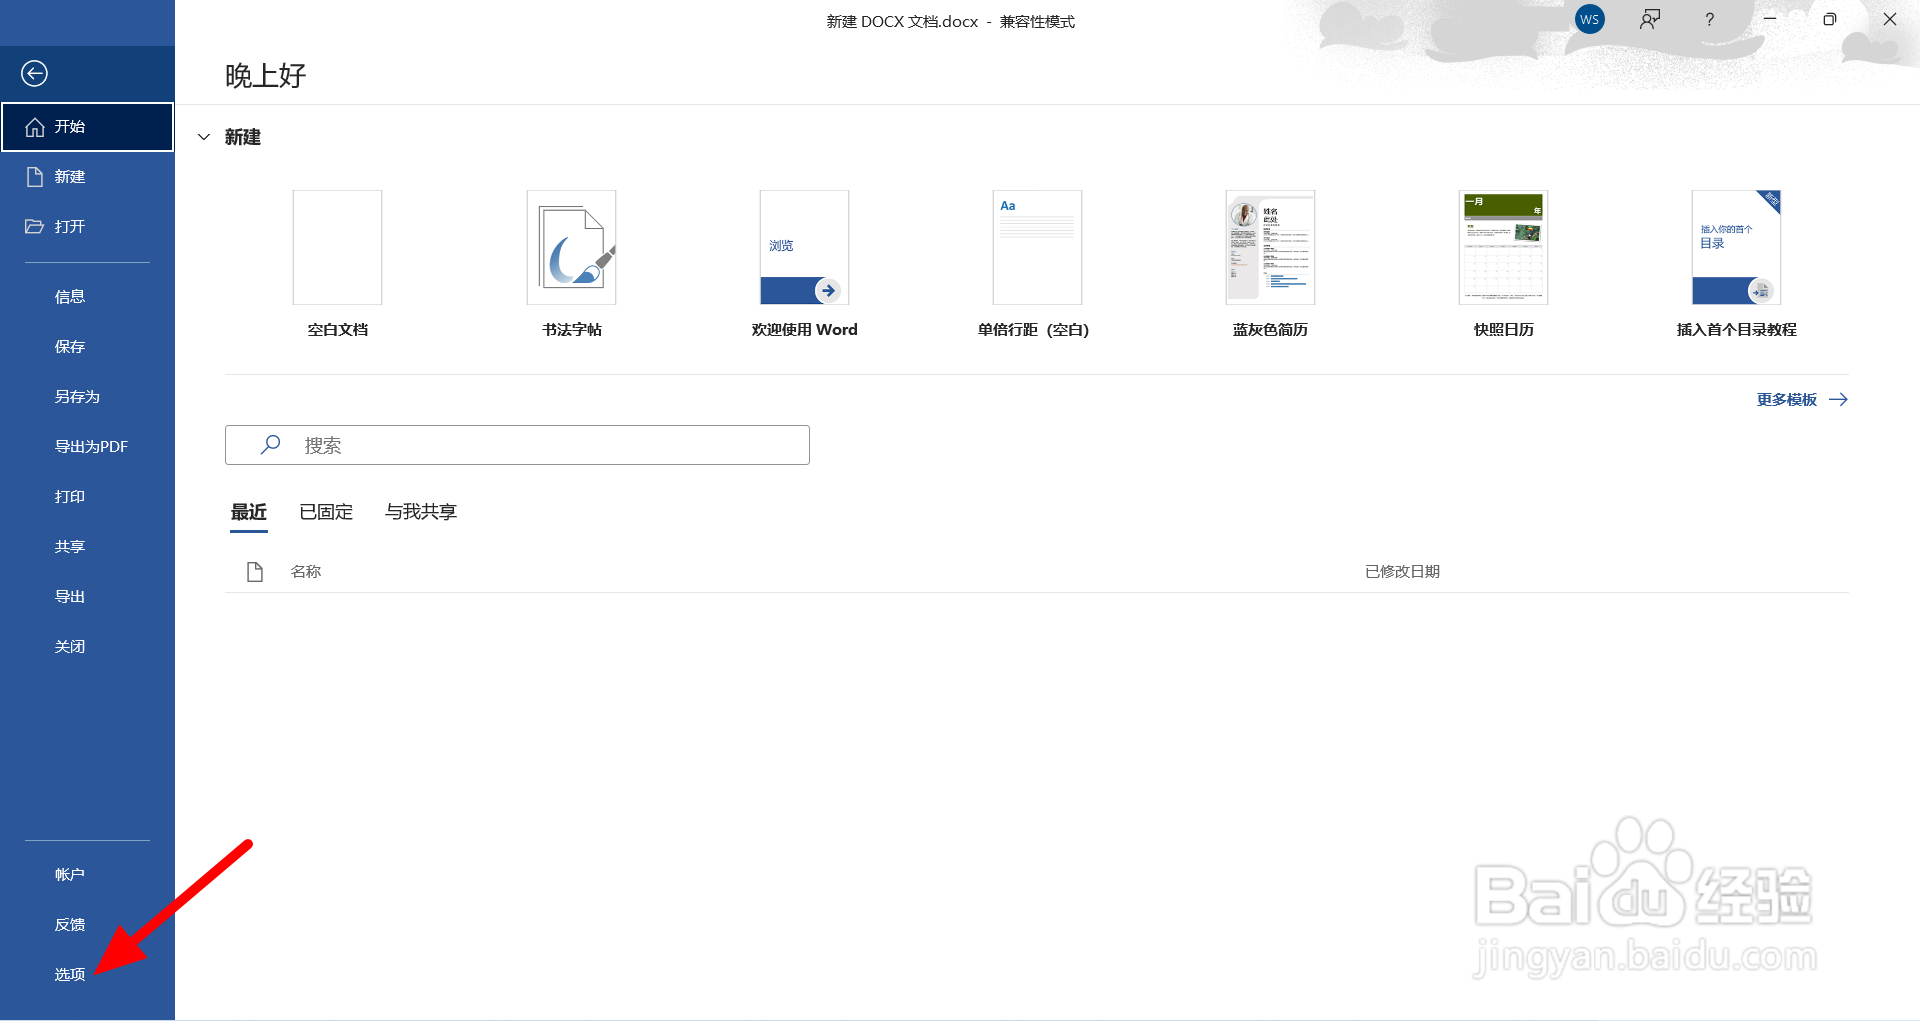Open the 插入首个目录教程 template
Screen dimensions: 1920x1021
pos(1736,265)
